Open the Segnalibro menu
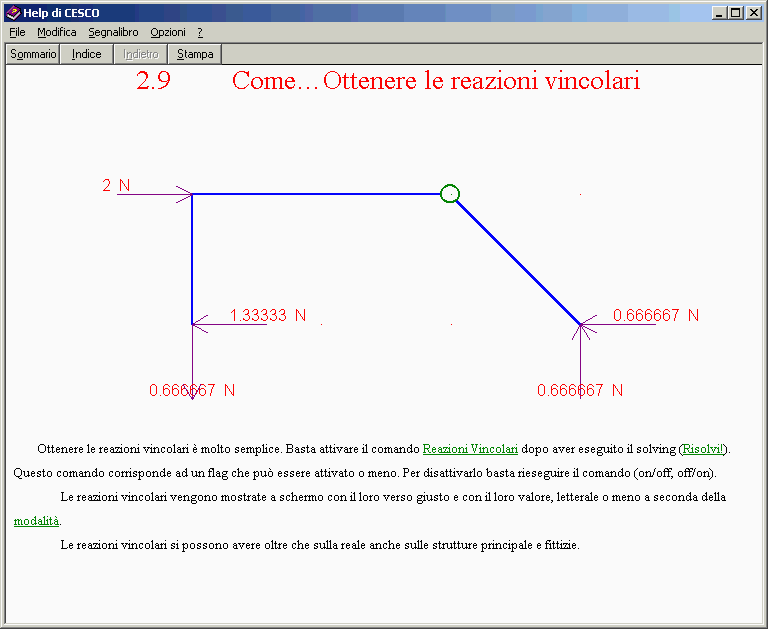This screenshot has width=768, height=629. point(113,32)
